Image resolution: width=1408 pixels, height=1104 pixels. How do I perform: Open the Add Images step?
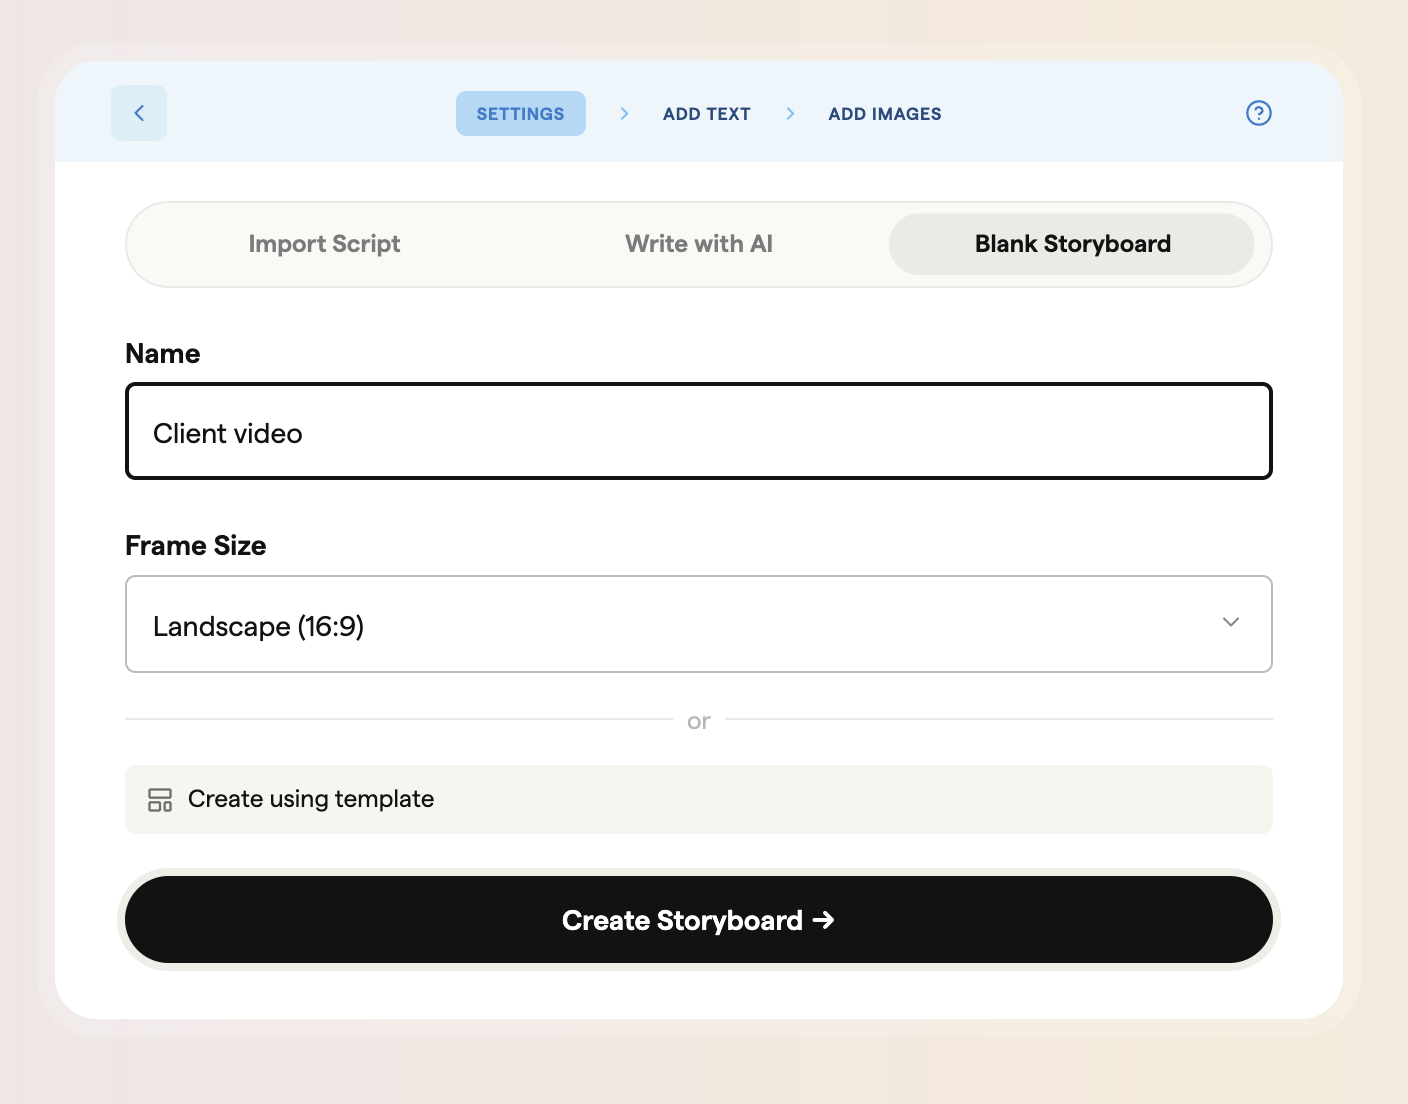tap(884, 114)
